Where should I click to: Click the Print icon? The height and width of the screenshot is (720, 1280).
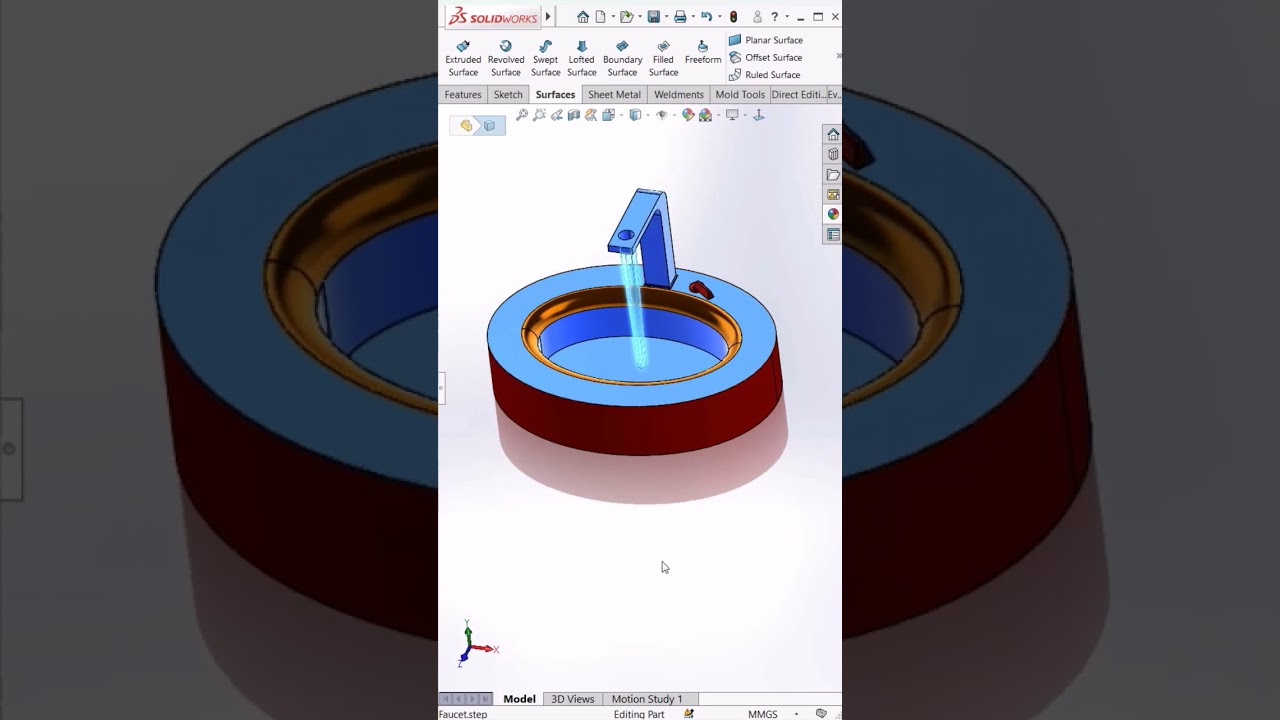[x=680, y=17]
